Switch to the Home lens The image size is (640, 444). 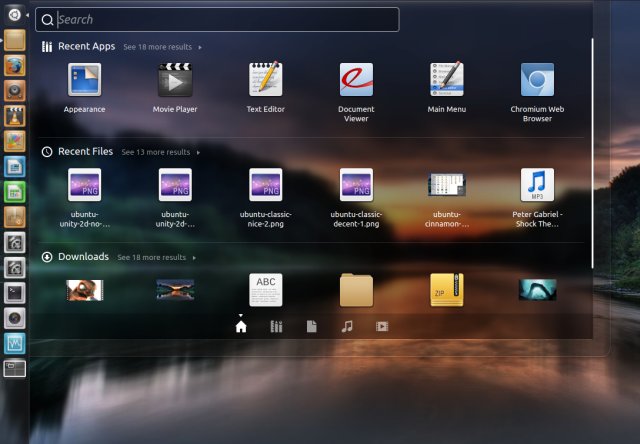click(x=241, y=326)
